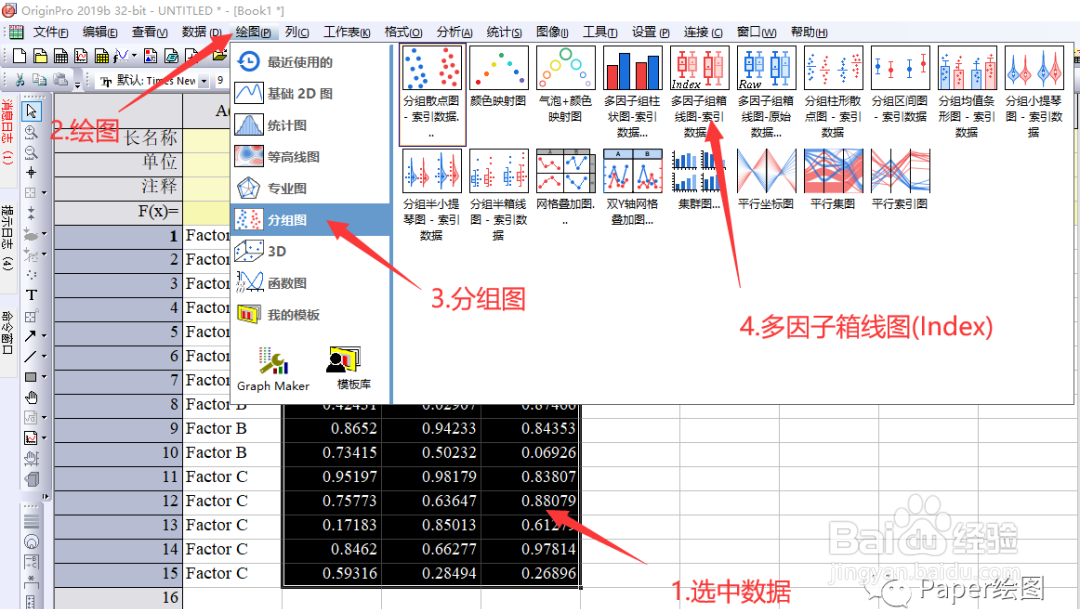Open the 消息日志 (1) side tab
Viewport: 1080px width, 609px height.
click(7, 132)
